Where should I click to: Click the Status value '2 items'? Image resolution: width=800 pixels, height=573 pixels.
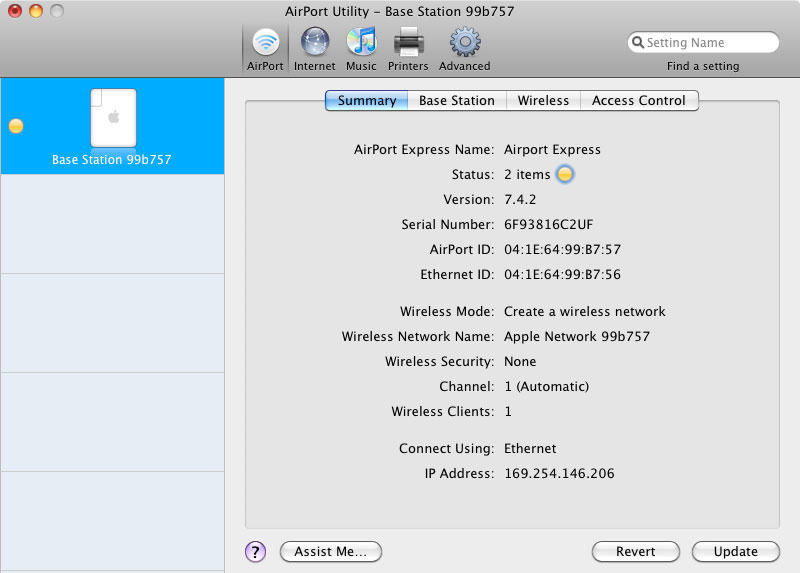pyautogui.click(x=527, y=175)
